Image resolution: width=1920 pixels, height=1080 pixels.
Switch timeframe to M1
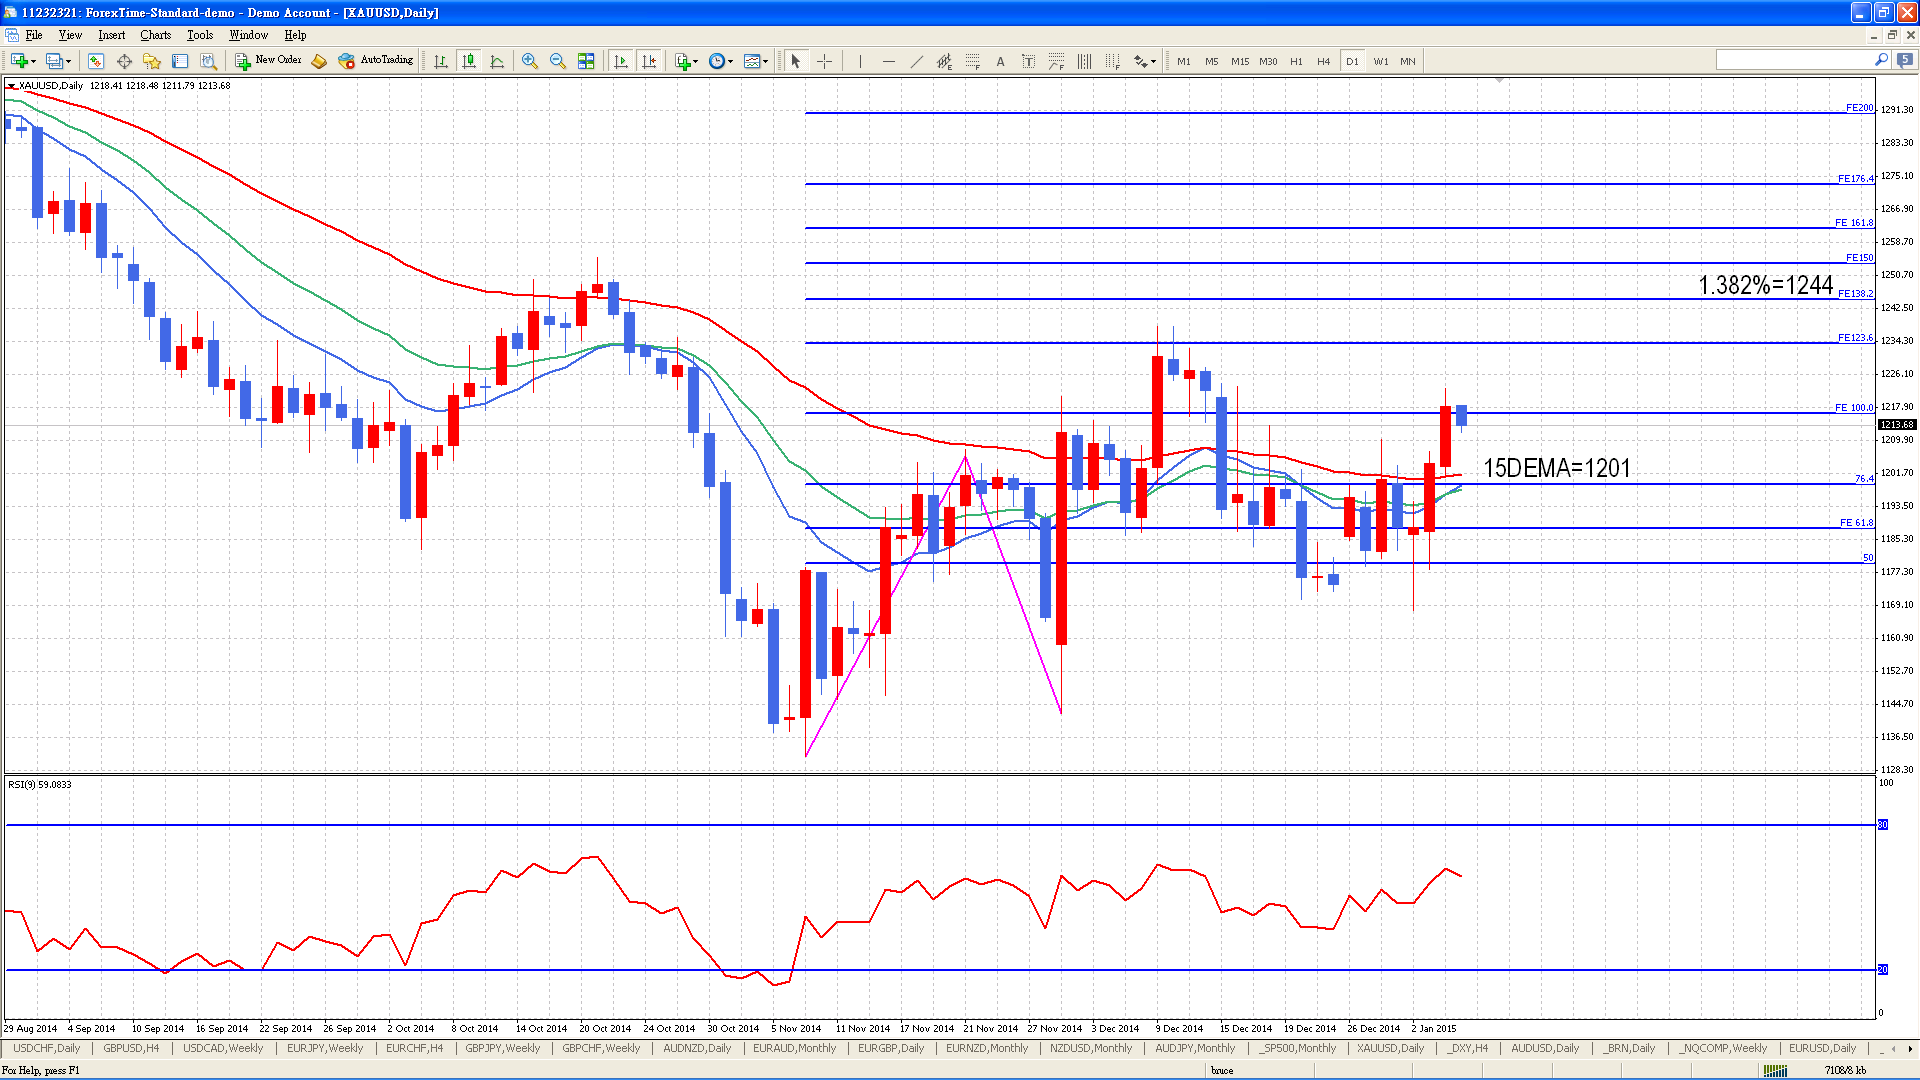[x=1184, y=61]
